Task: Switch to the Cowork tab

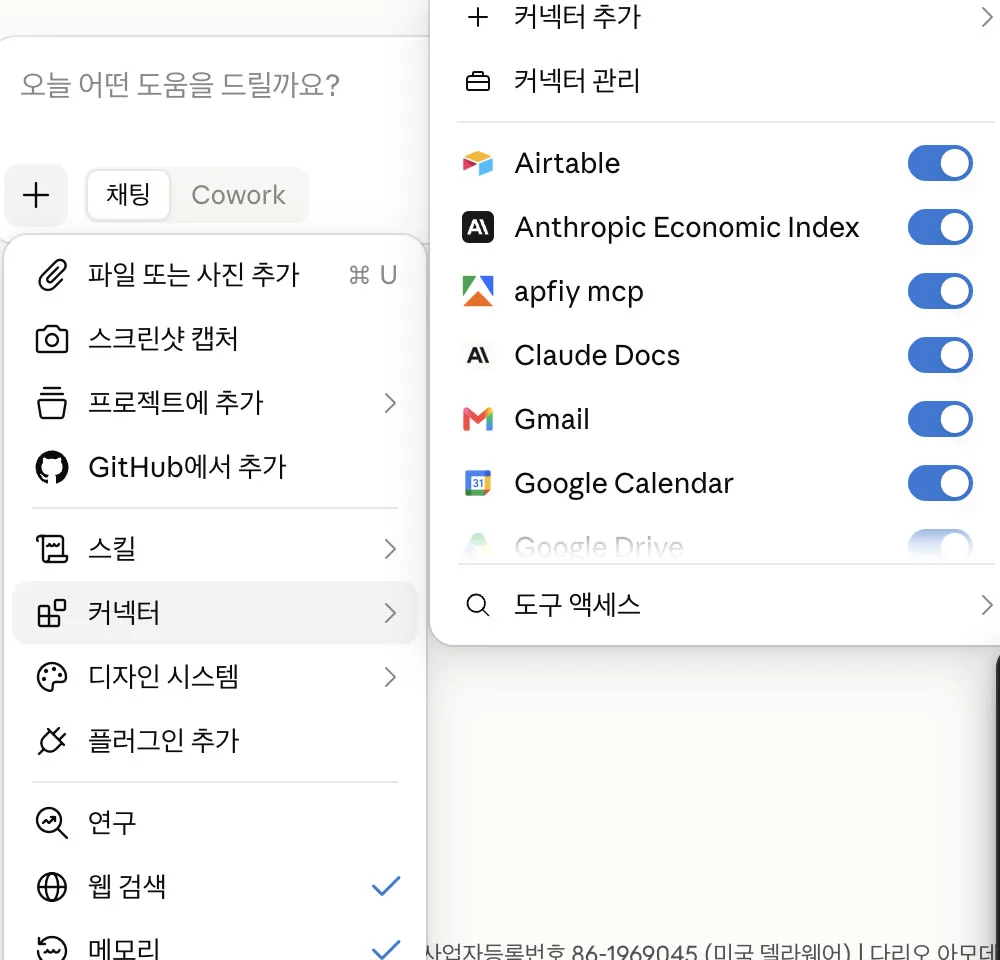Action: pos(238,195)
